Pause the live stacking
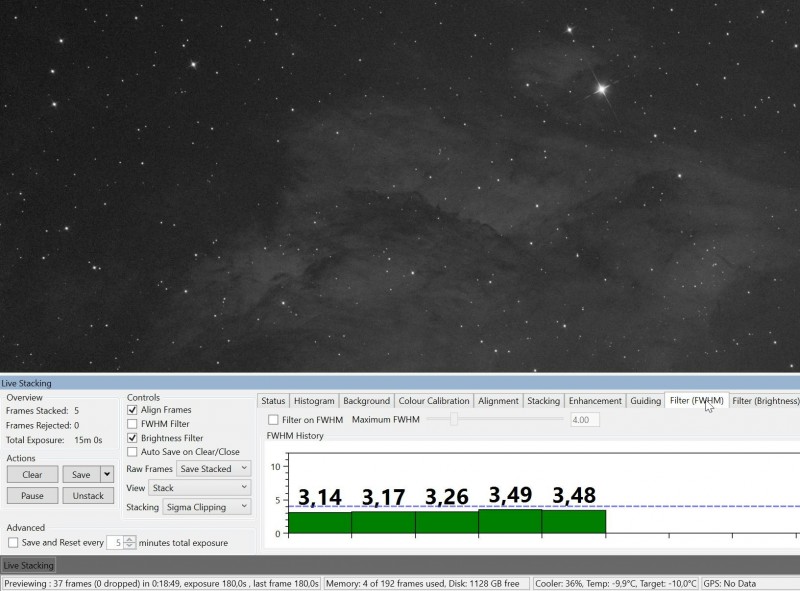The height and width of the screenshot is (591, 800). pos(32,496)
